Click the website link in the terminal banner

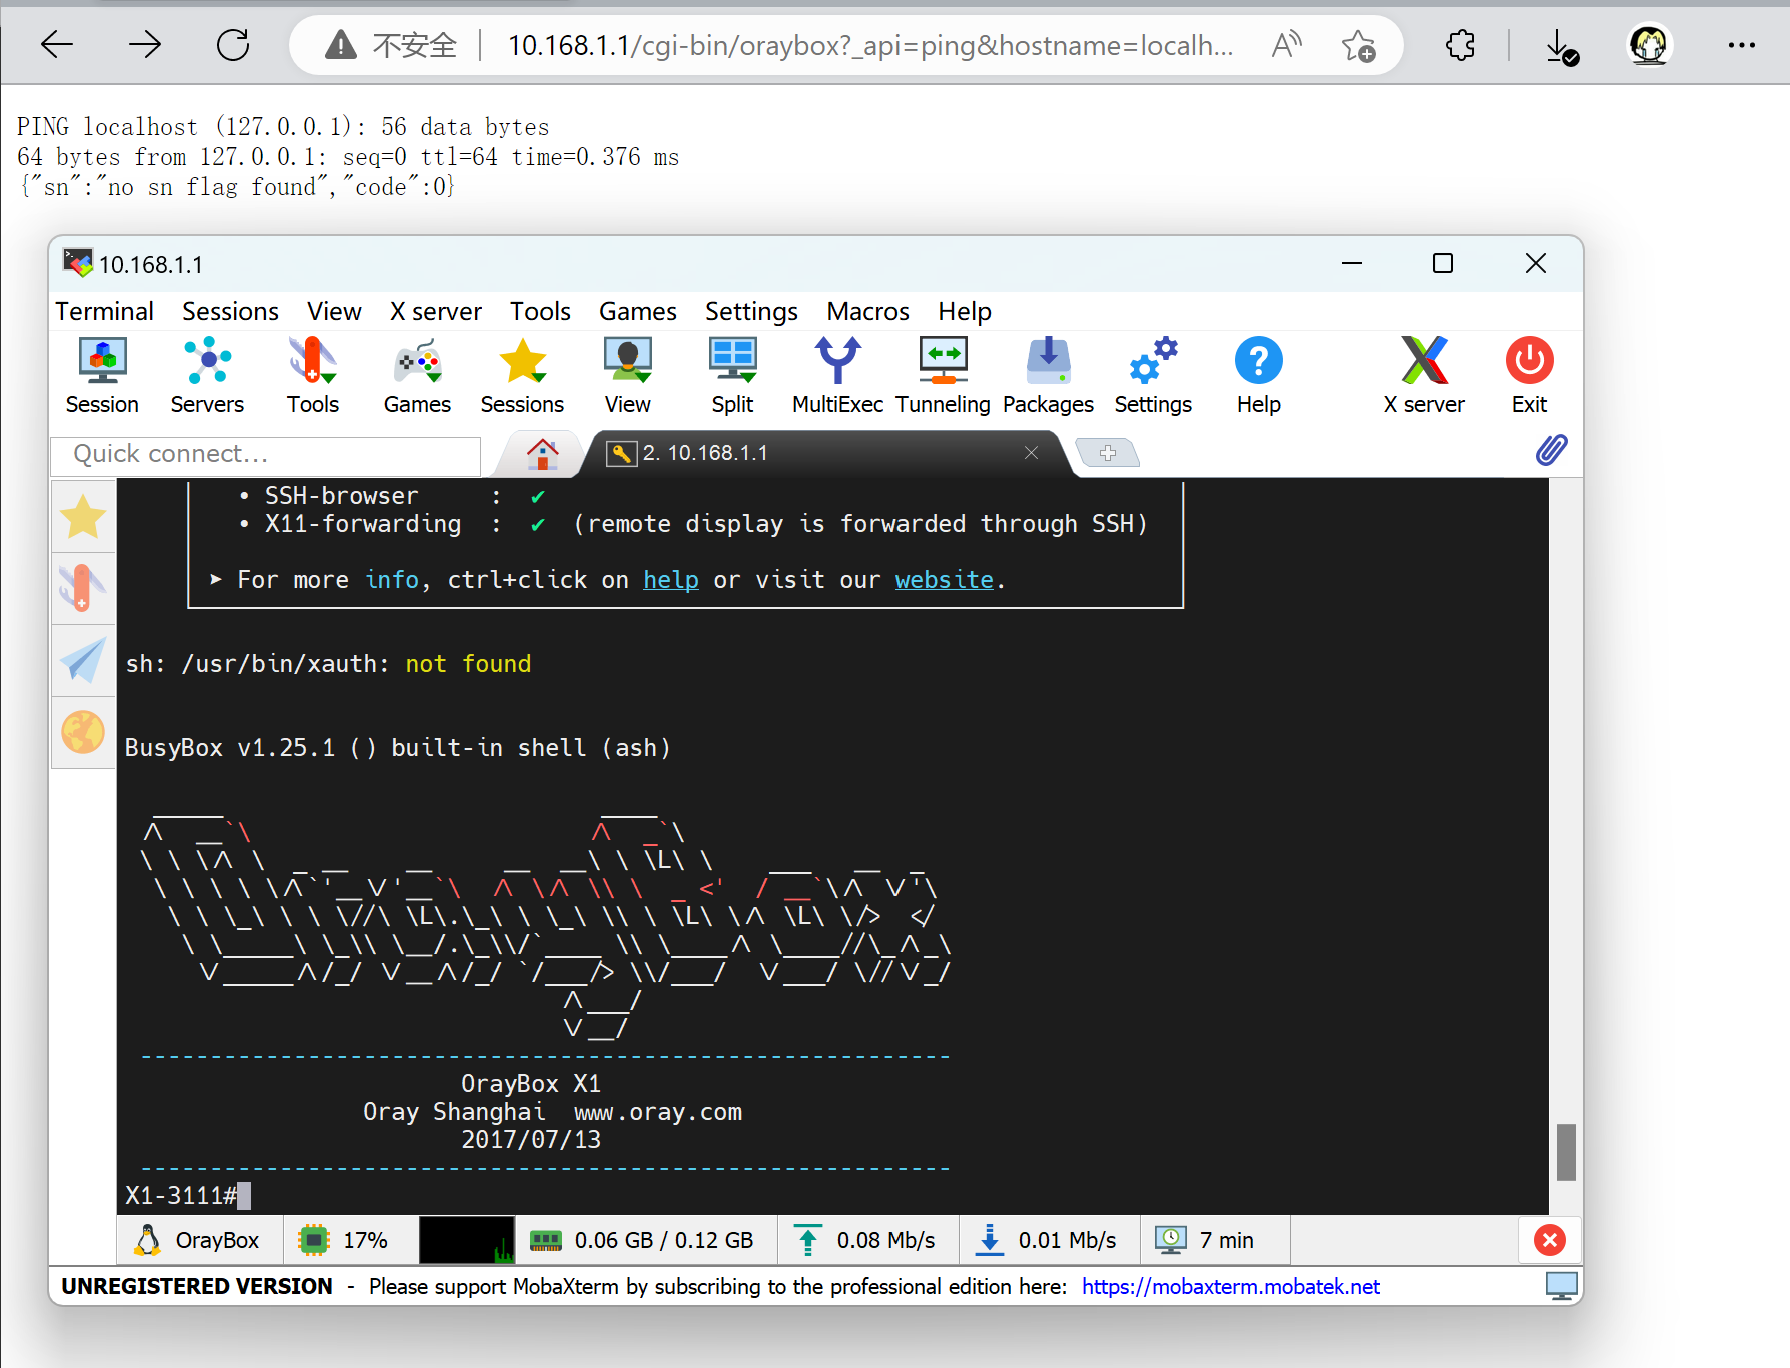(943, 579)
